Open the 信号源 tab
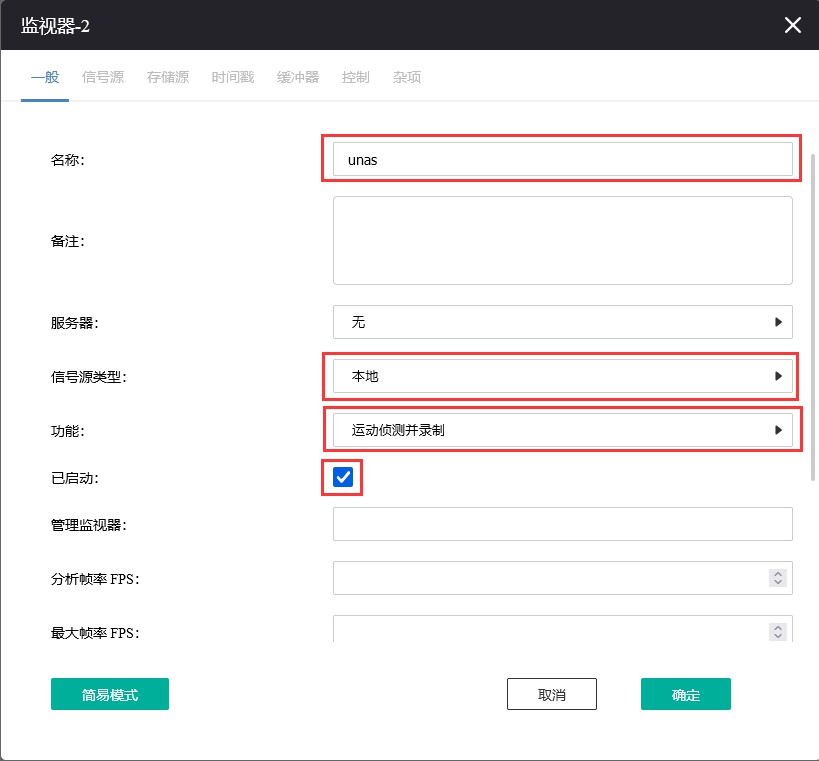This screenshot has width=819, height=761. click(x=103, y=77)
